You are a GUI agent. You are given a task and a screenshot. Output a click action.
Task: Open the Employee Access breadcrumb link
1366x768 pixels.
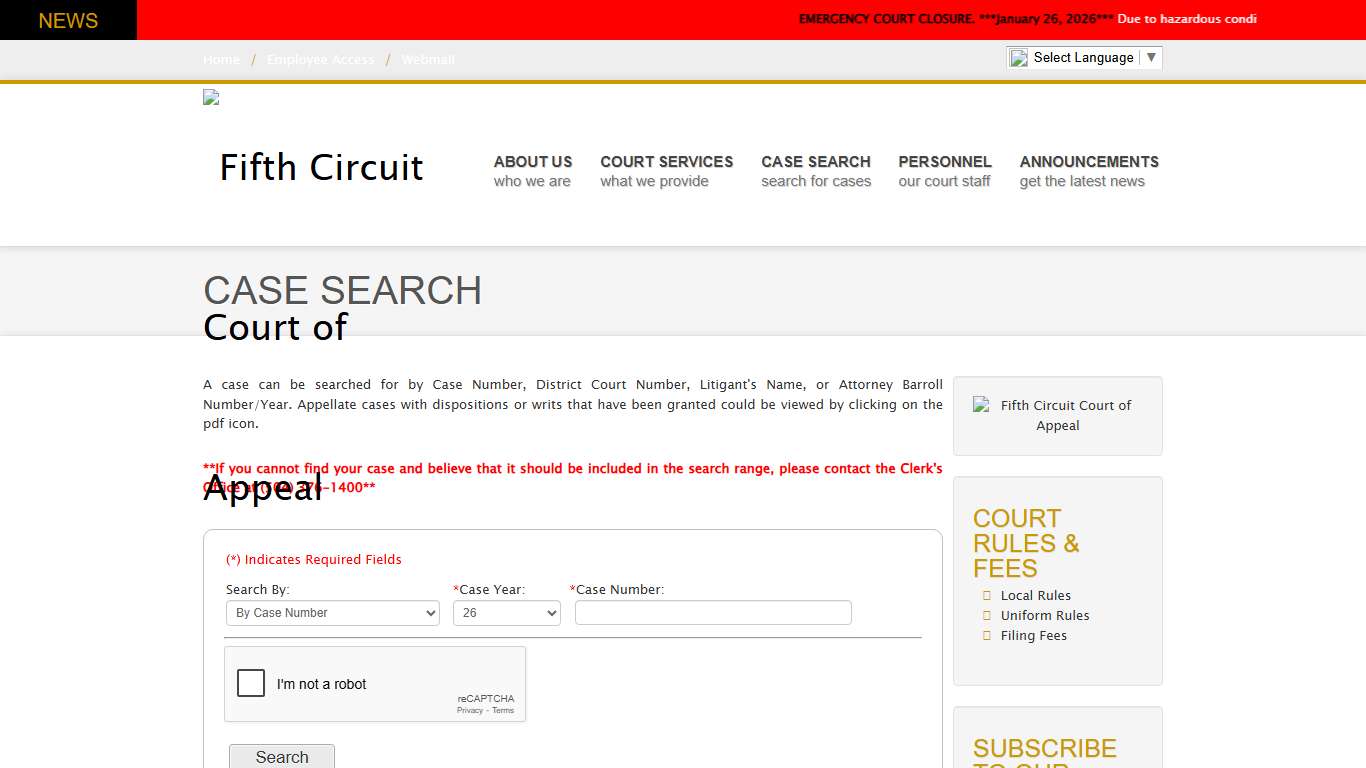coord(320,59)
